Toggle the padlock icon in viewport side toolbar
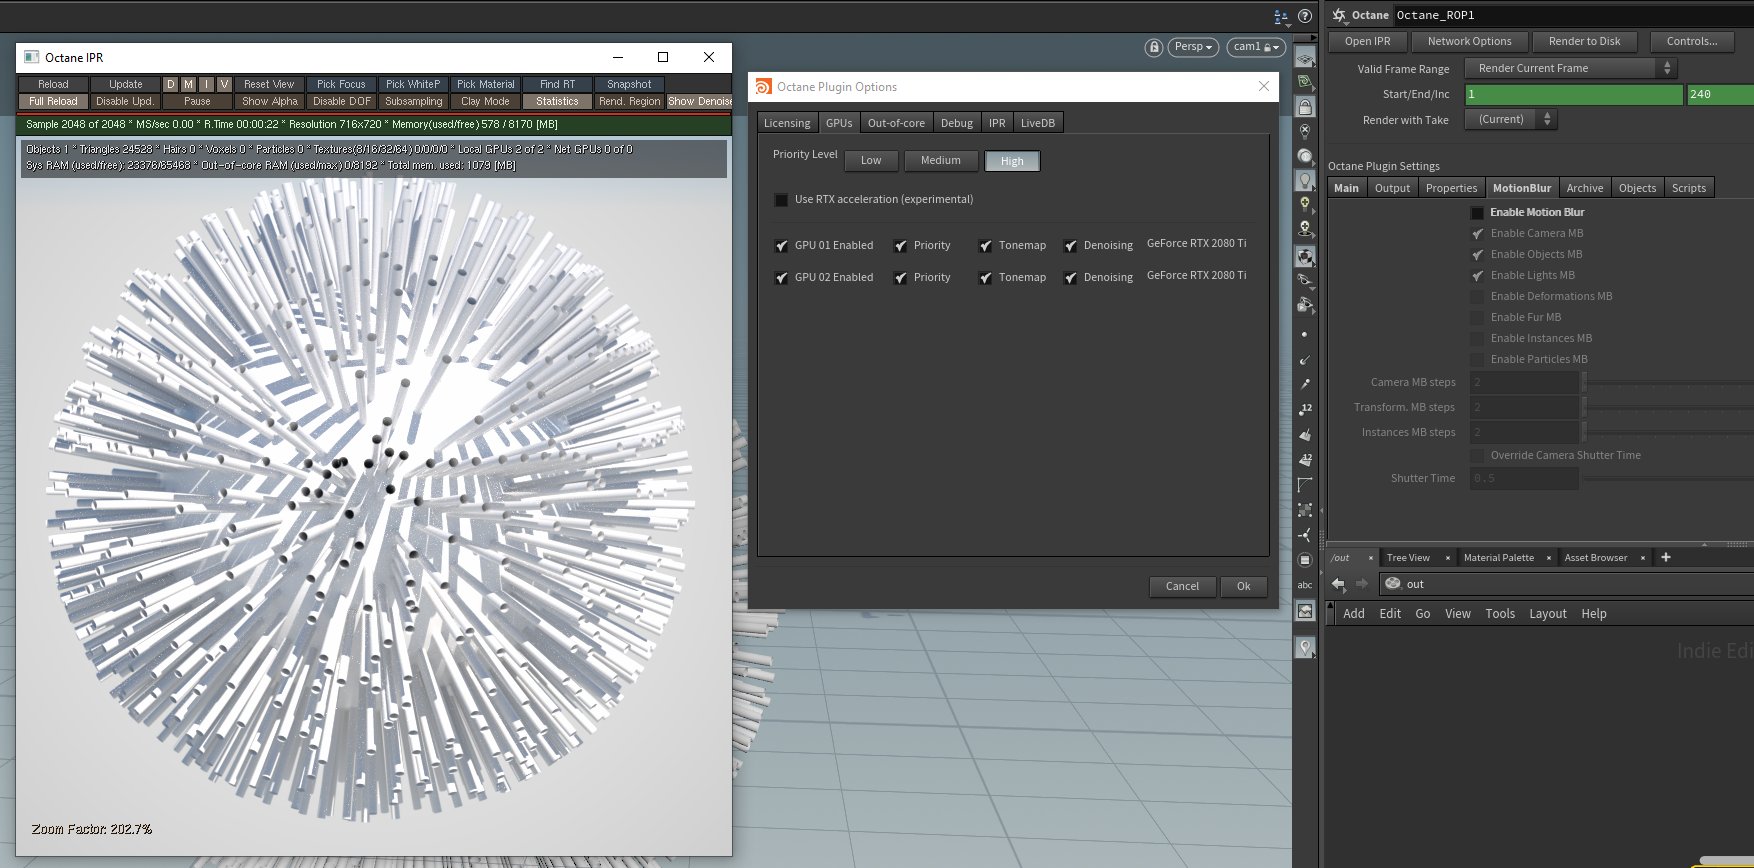The height and width of the screenshot is (868, 1754). [1305, 106]
